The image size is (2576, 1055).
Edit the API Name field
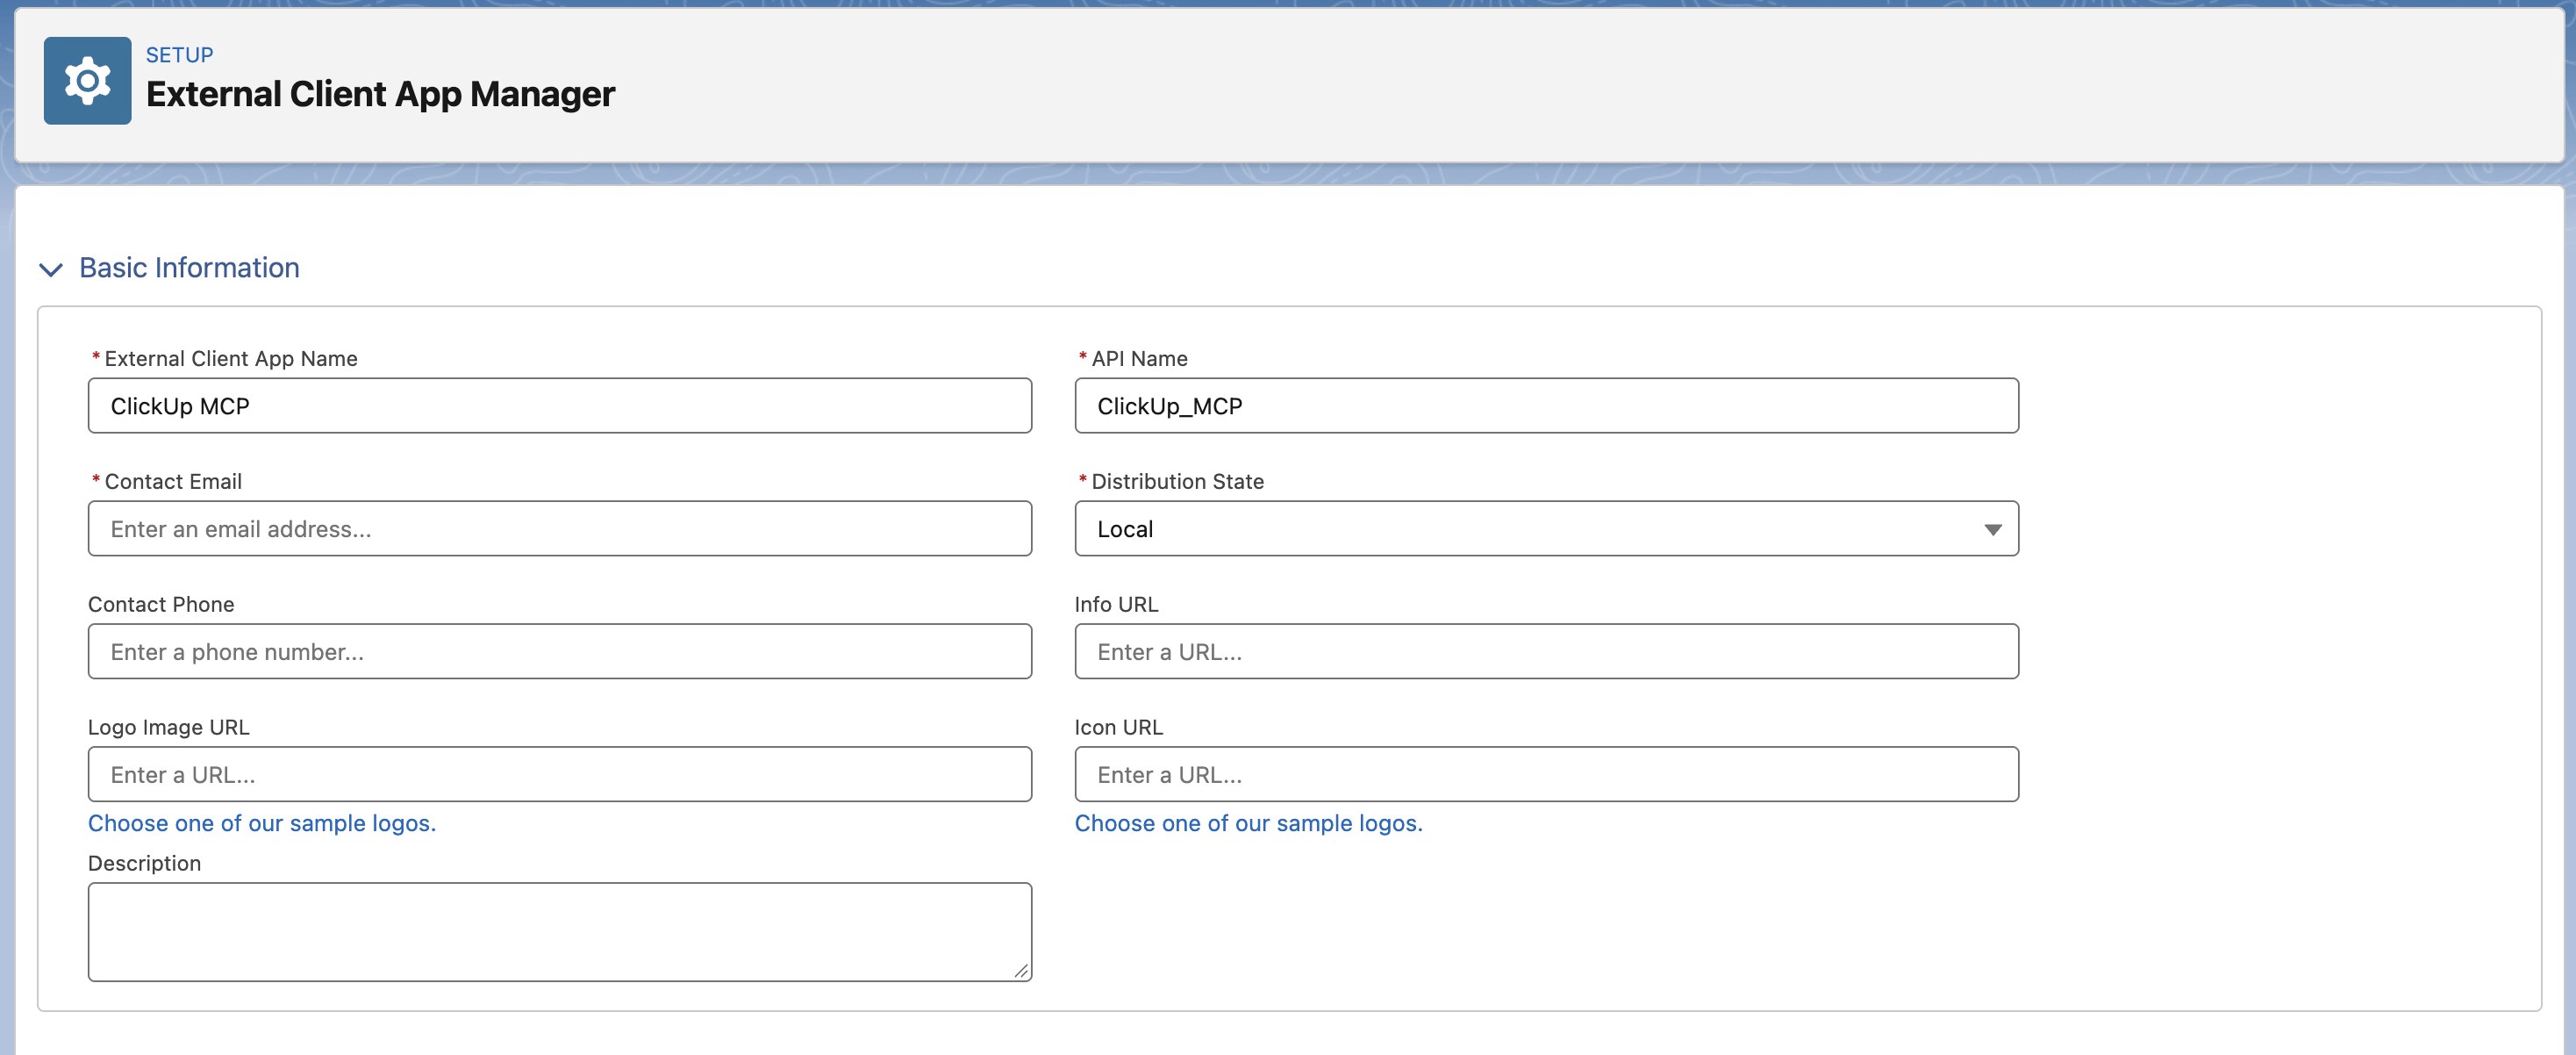click(1545, 405)
